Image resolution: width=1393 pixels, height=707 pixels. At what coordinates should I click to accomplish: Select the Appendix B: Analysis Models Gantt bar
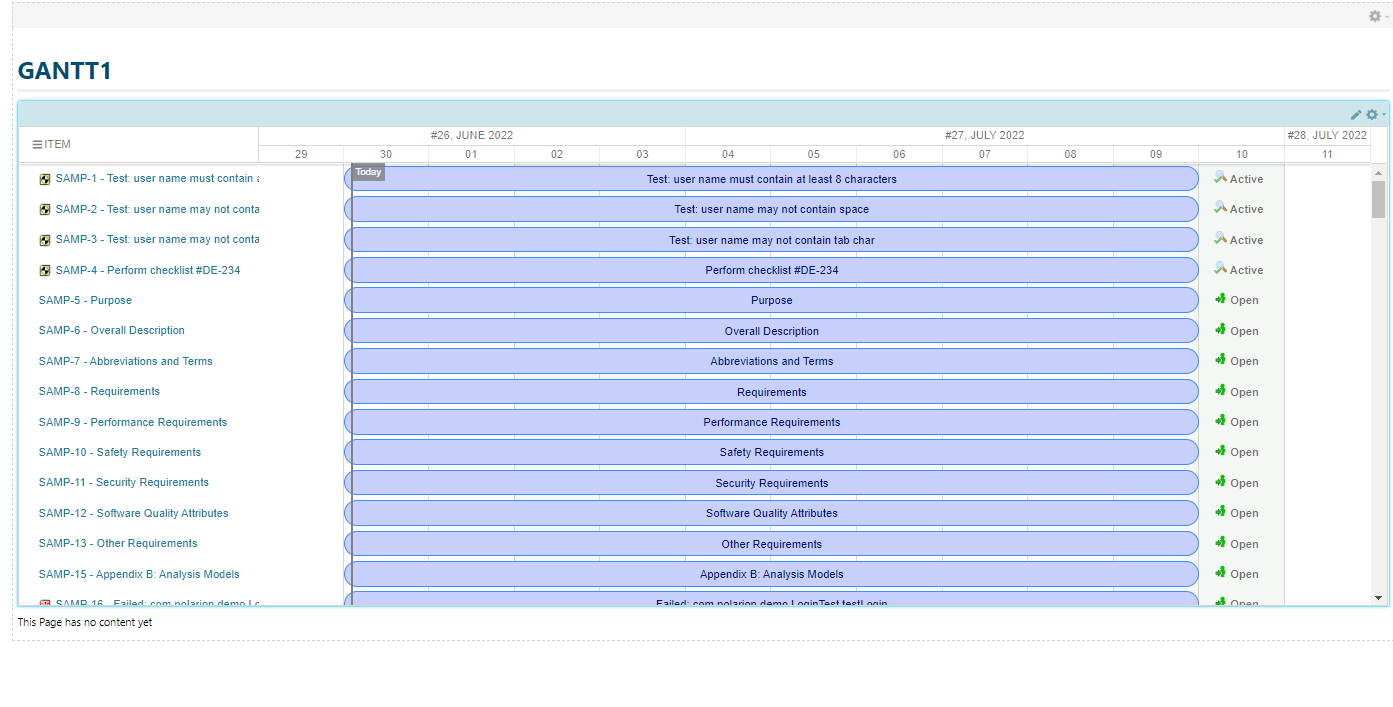pyautogui.click(x=771, y=574)
